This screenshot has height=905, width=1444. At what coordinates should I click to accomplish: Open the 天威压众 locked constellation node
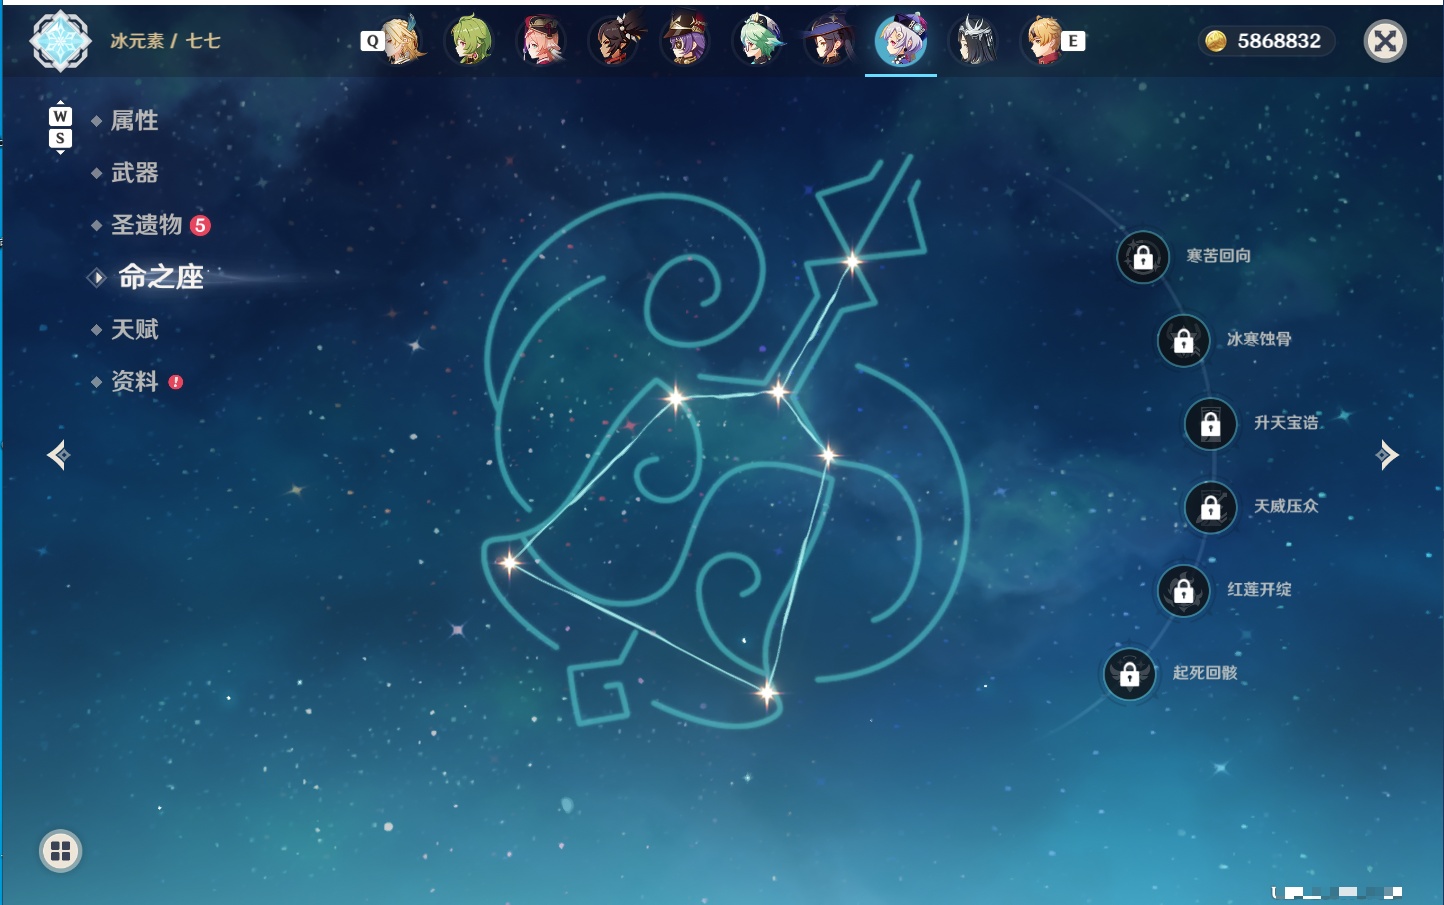point(1211,507)
